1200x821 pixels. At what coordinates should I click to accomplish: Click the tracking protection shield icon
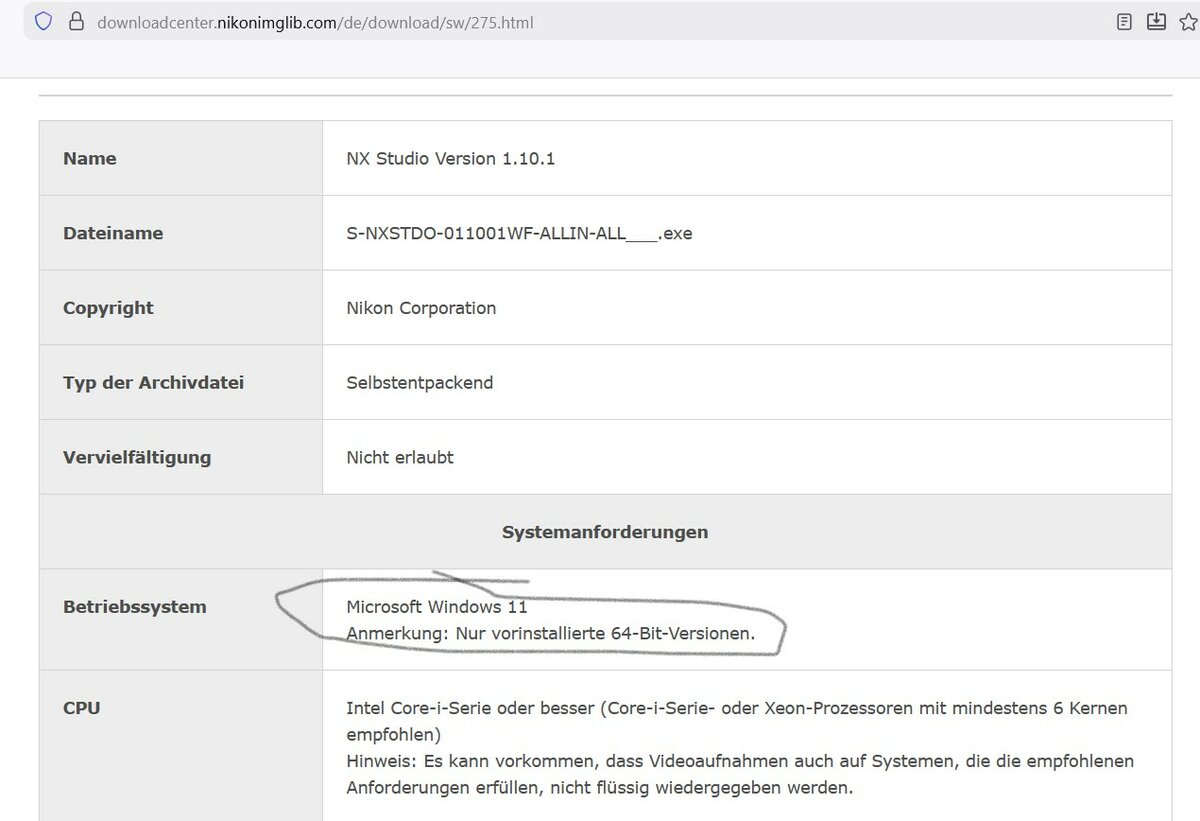pyautogui.click(x=43, y=21)
